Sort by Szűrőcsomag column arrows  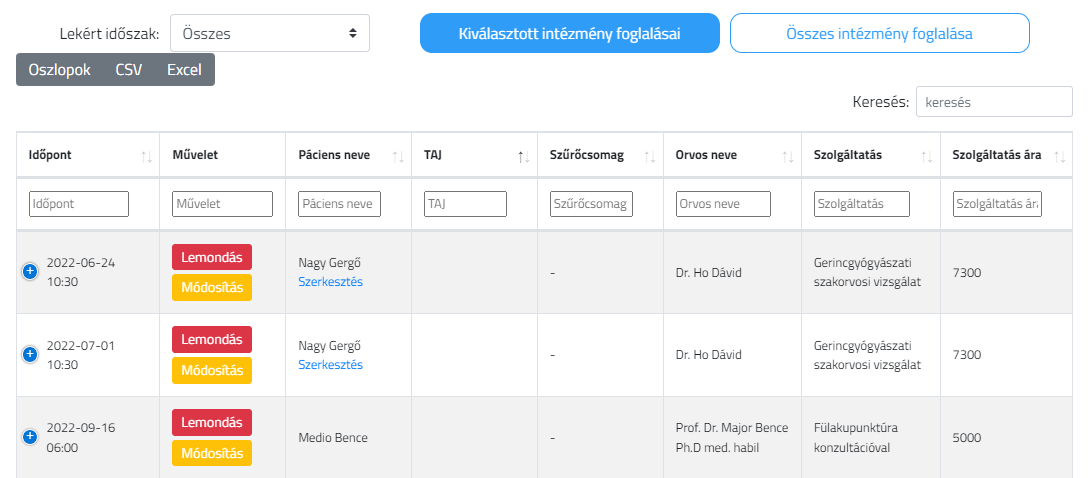650,157
